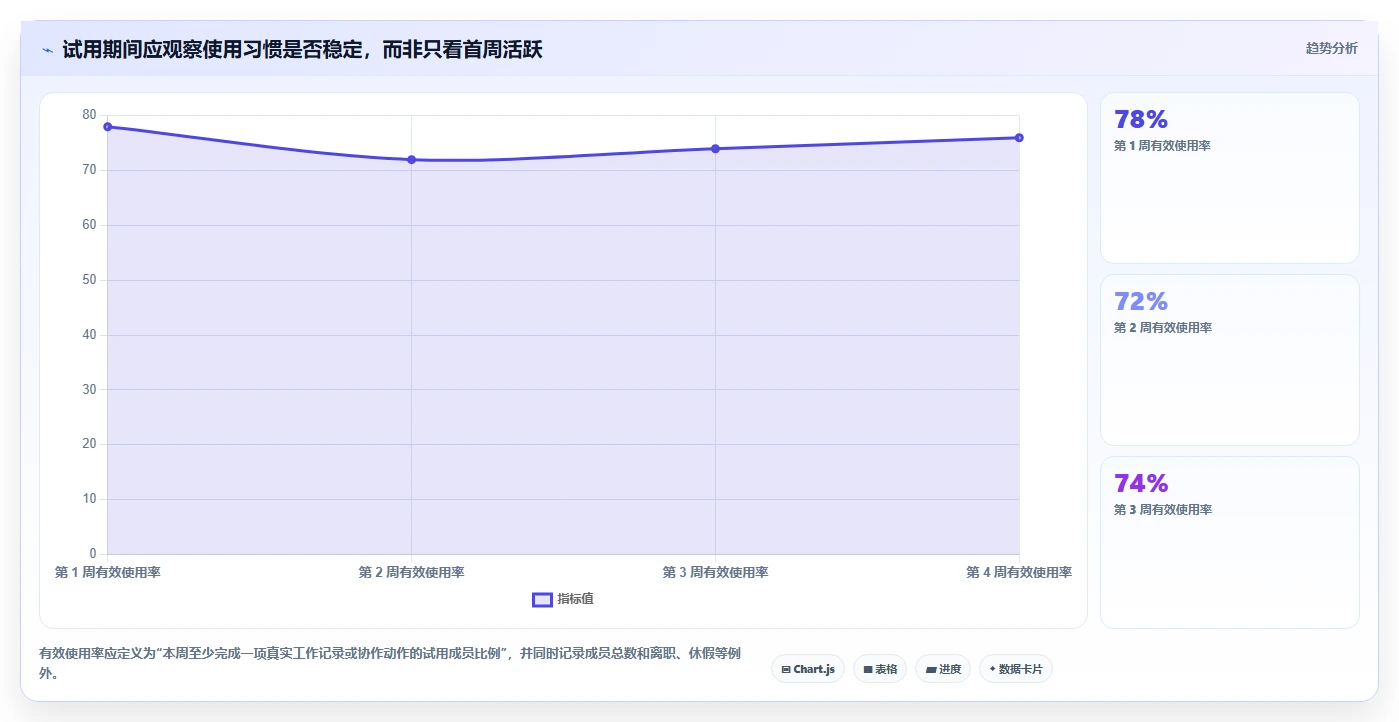Click the y-axis value 20
This screenshot has height=722, width=1399.
tap(90, 444)
